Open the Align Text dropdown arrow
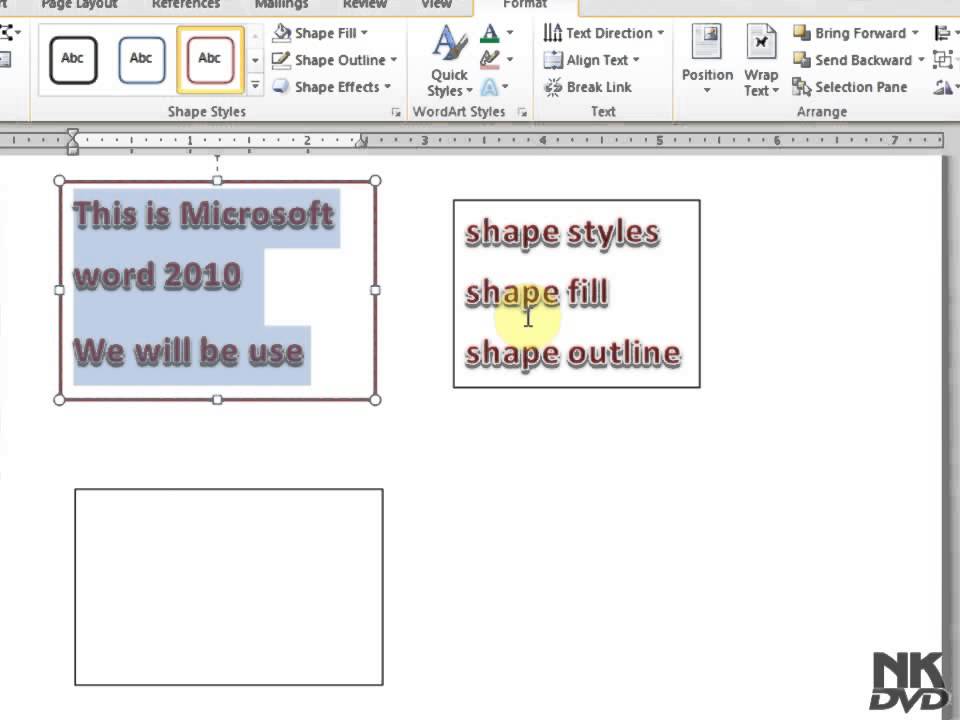This screenshot has width=960, height=720. click(x=636, y=60)
